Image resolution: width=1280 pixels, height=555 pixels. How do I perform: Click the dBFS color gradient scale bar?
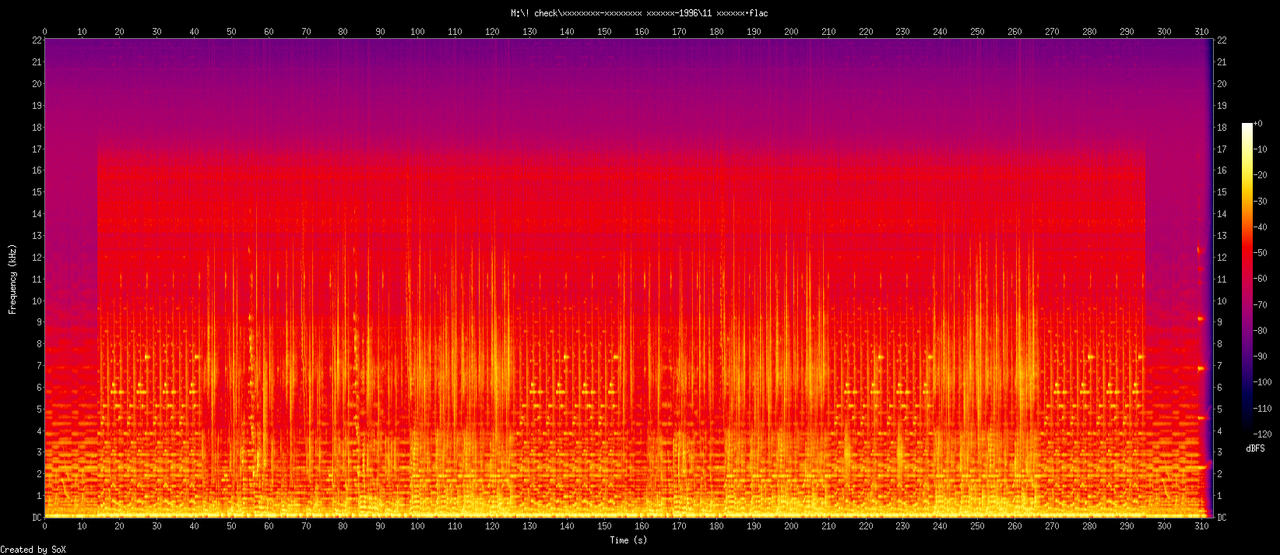point(1246,280)
